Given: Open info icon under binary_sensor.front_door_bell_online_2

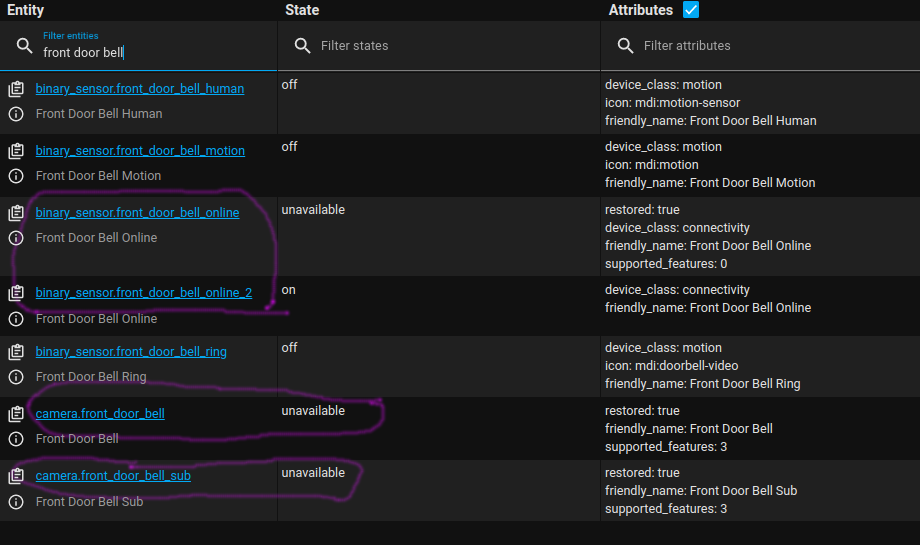Looking at the screenshot, I should pyautogui.click(x=16, y=319).
